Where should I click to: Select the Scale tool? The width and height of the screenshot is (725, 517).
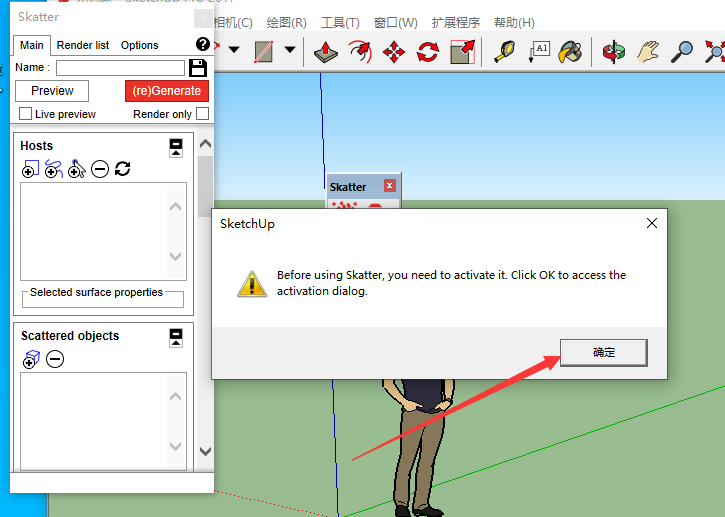coord(462,51)
